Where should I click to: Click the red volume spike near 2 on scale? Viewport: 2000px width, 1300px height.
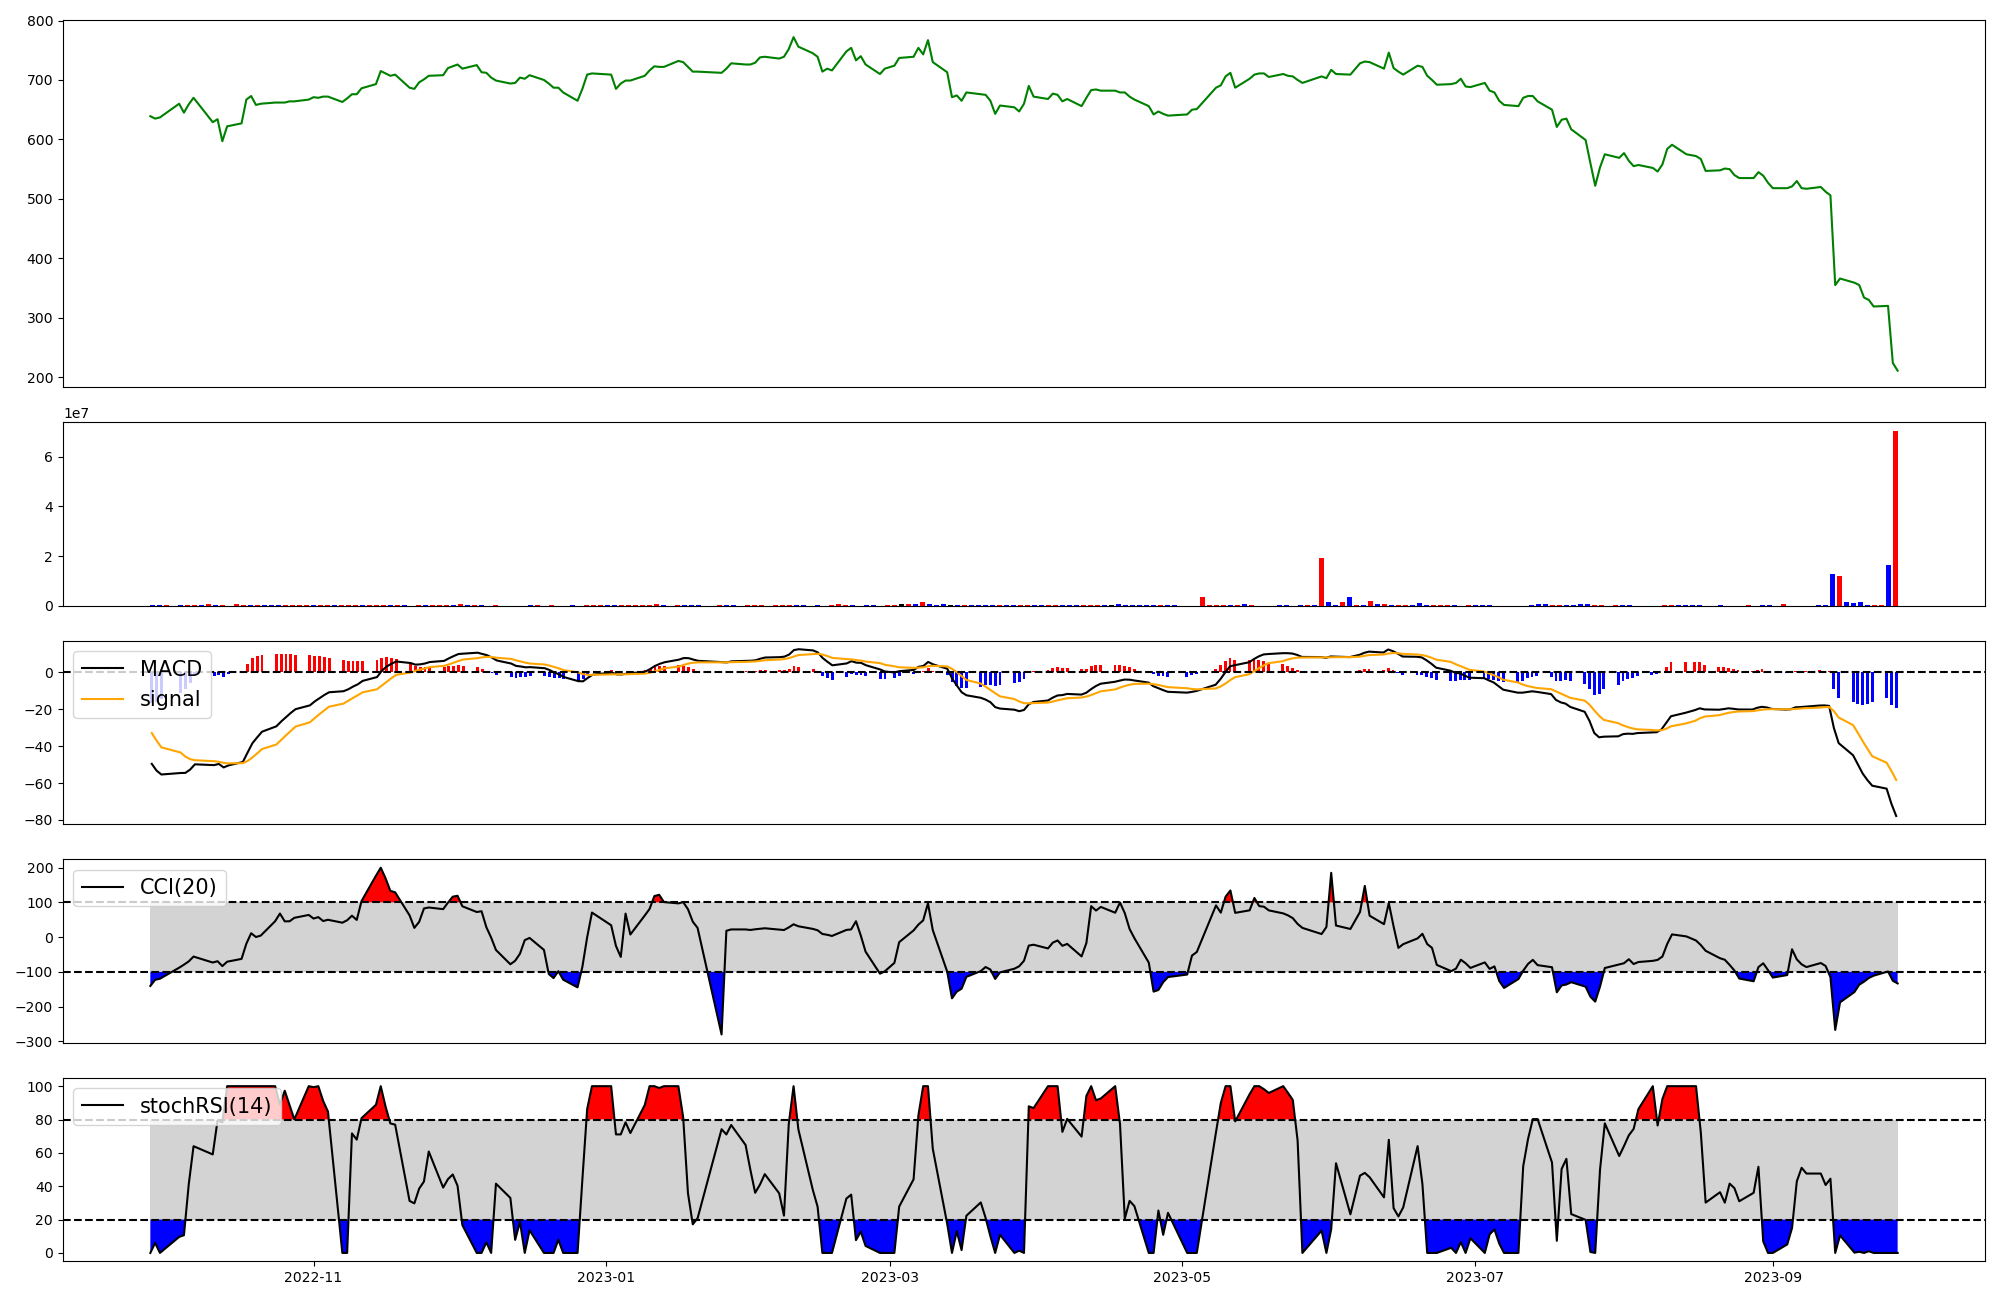point(1321,582)
